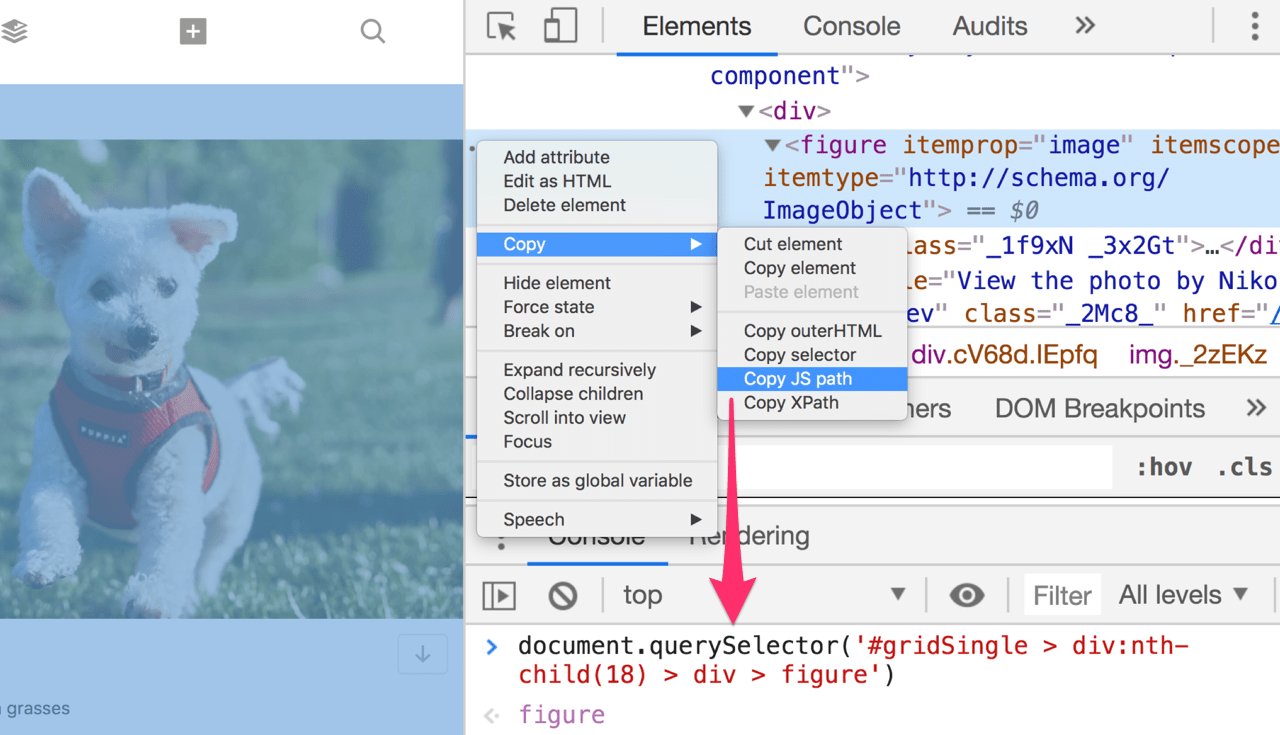Select Scroll into view menu item
This screenshot has width=1280, height=735.
pos(564,418)
